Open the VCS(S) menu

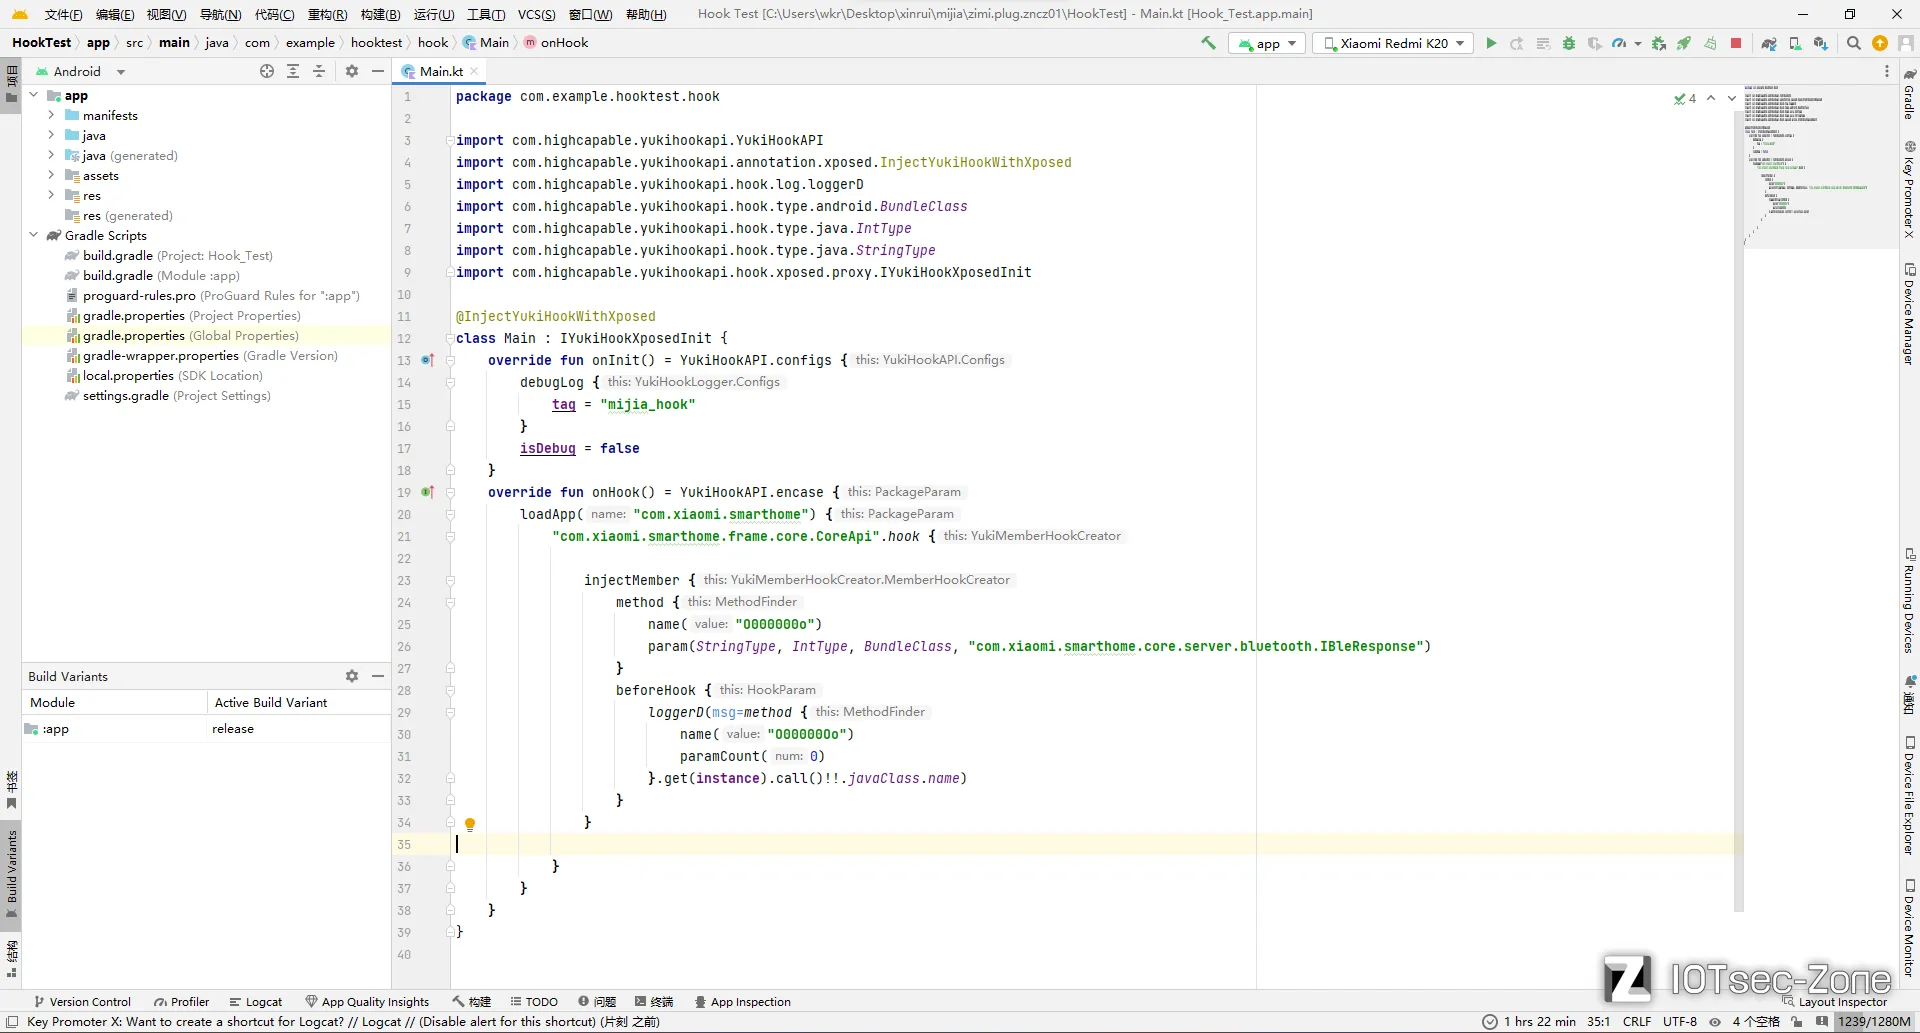click(x=536, y=14)
